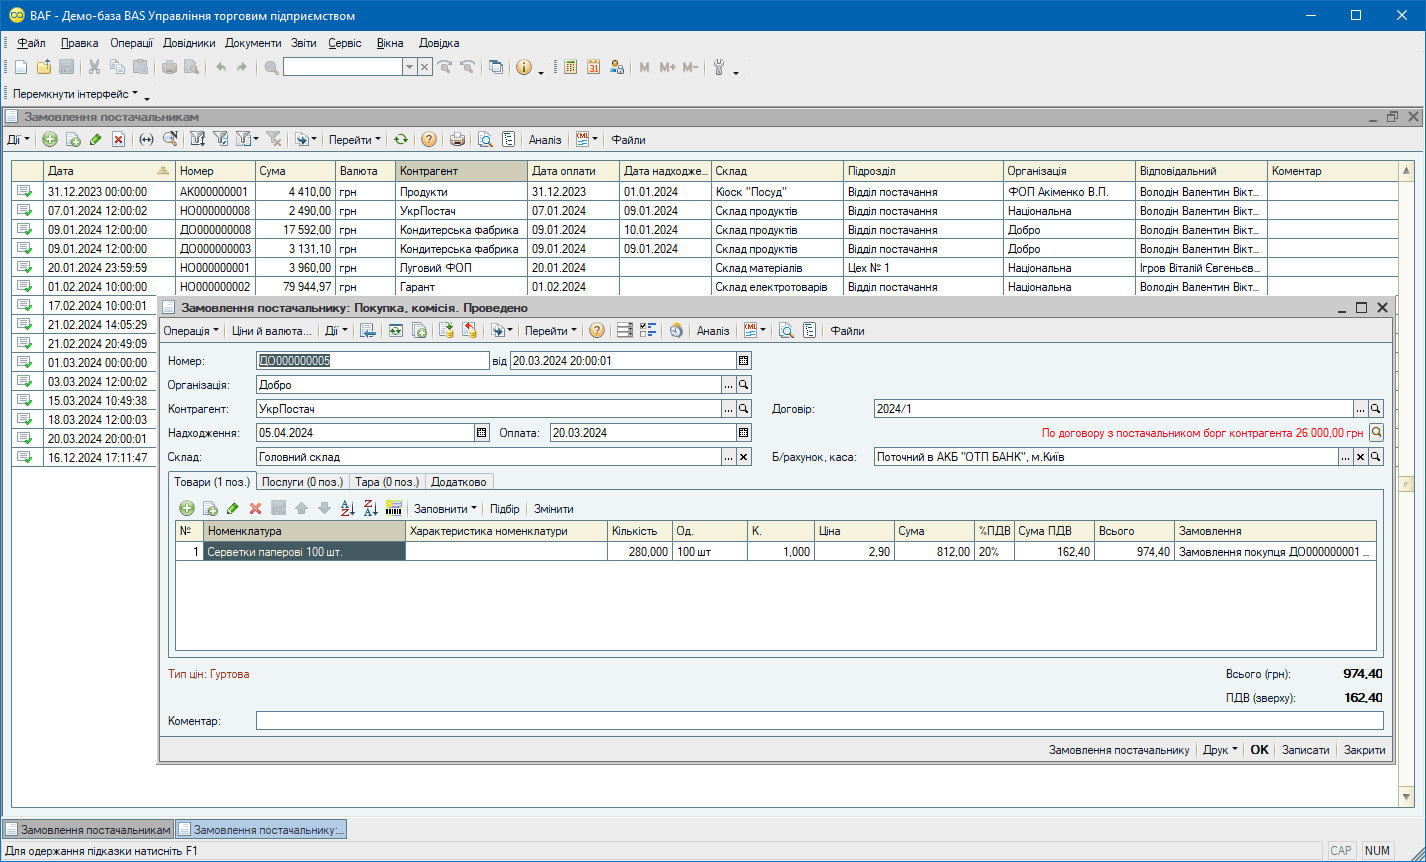Click the barcode scan icon in goods toolbar
The height and width of the screenshot is (862, 1426).
393,508
